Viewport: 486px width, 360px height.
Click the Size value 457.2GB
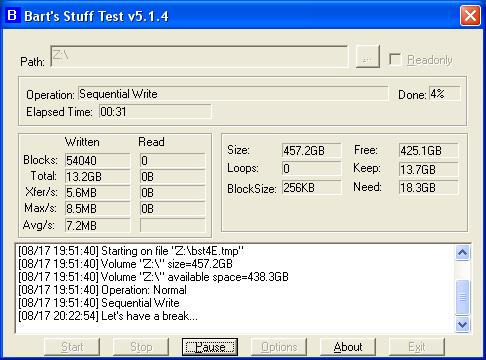tap(312, 151)
